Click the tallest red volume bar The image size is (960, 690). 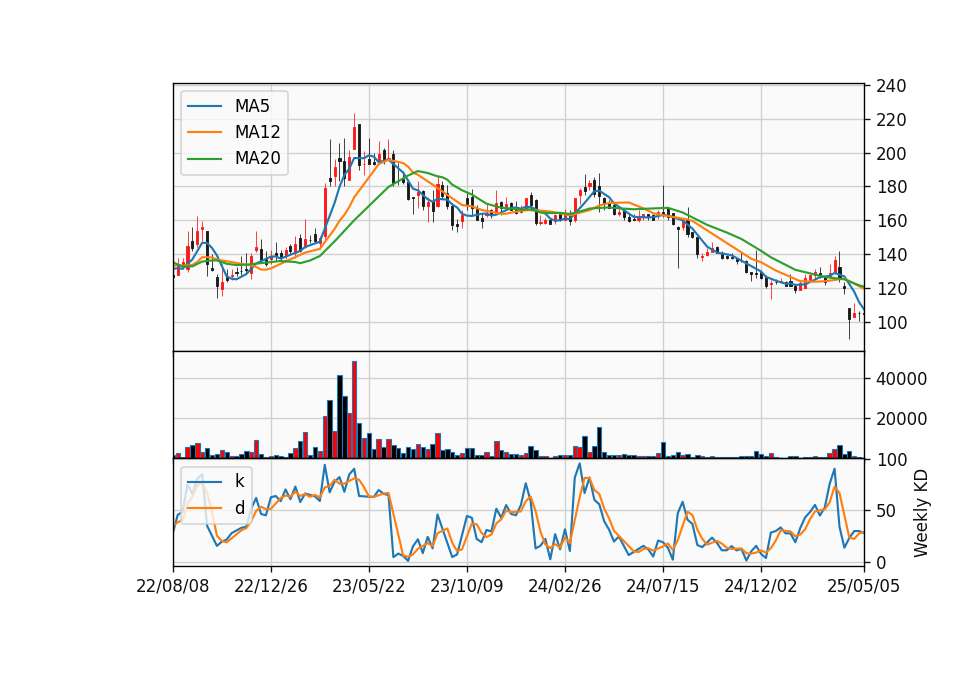pyautogui.click(x=354, y=410)
